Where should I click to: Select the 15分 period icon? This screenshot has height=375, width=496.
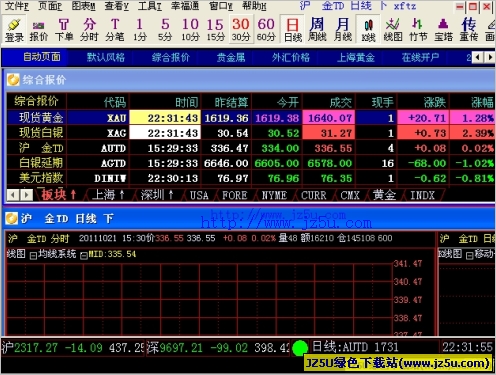pyautogui.click(x=215, y=30)
